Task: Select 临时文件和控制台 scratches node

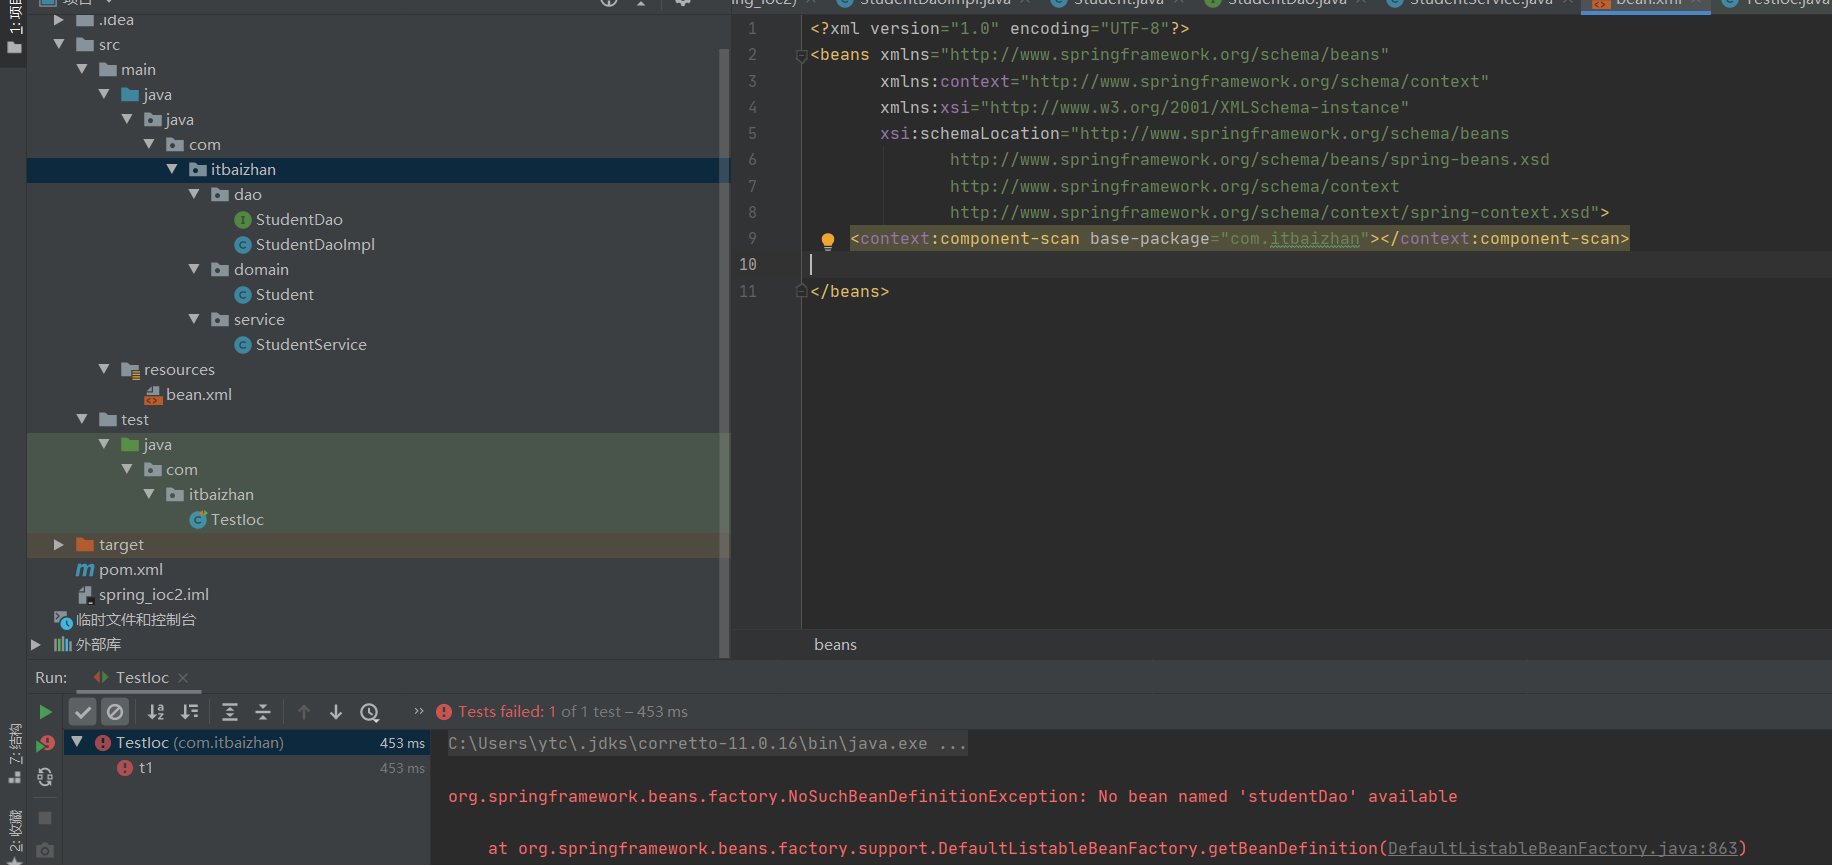Action: (x=136, y=620)
